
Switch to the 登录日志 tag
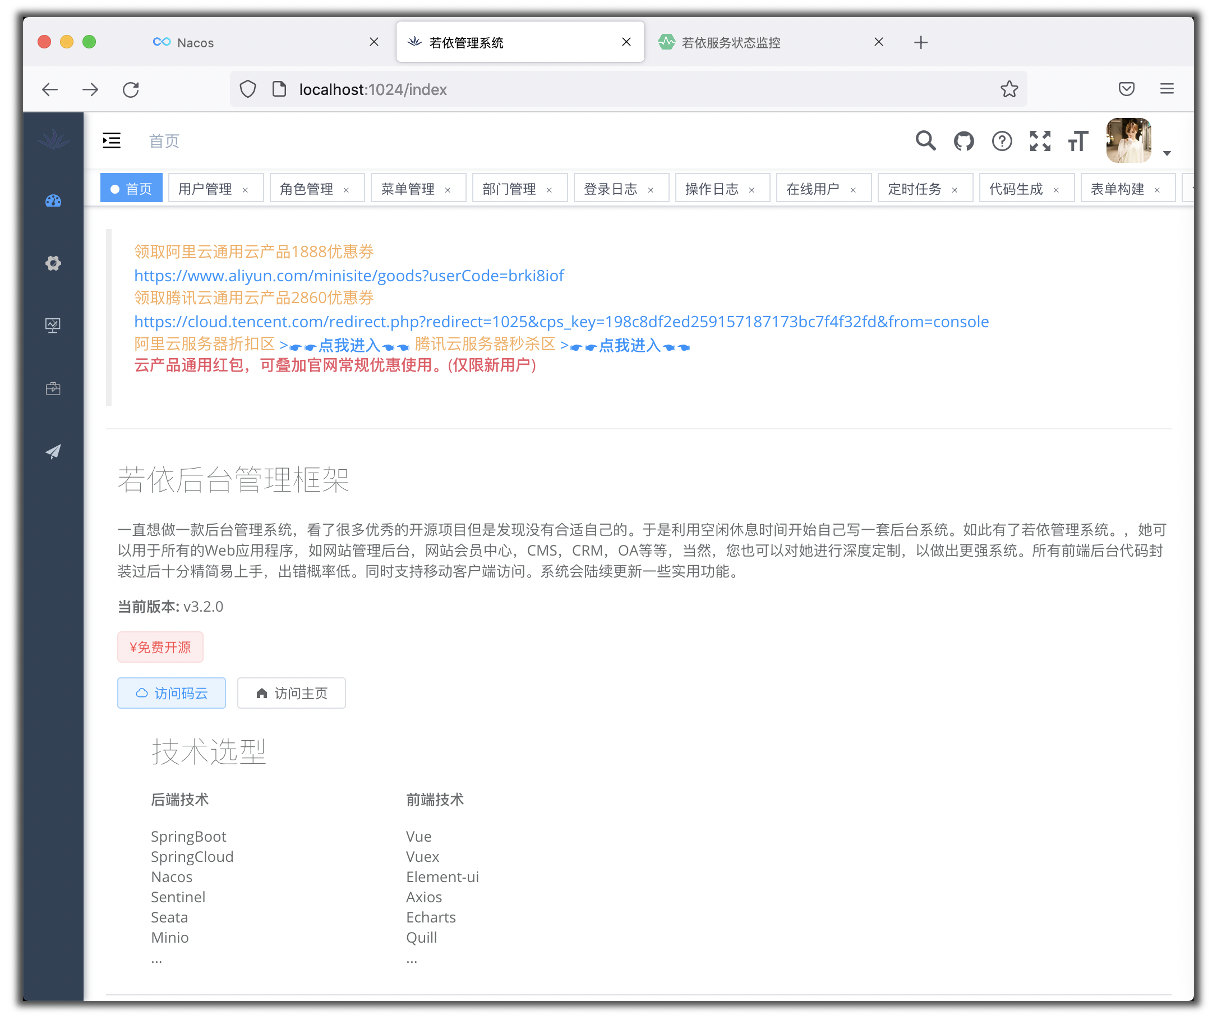click(x=611, y=188)
